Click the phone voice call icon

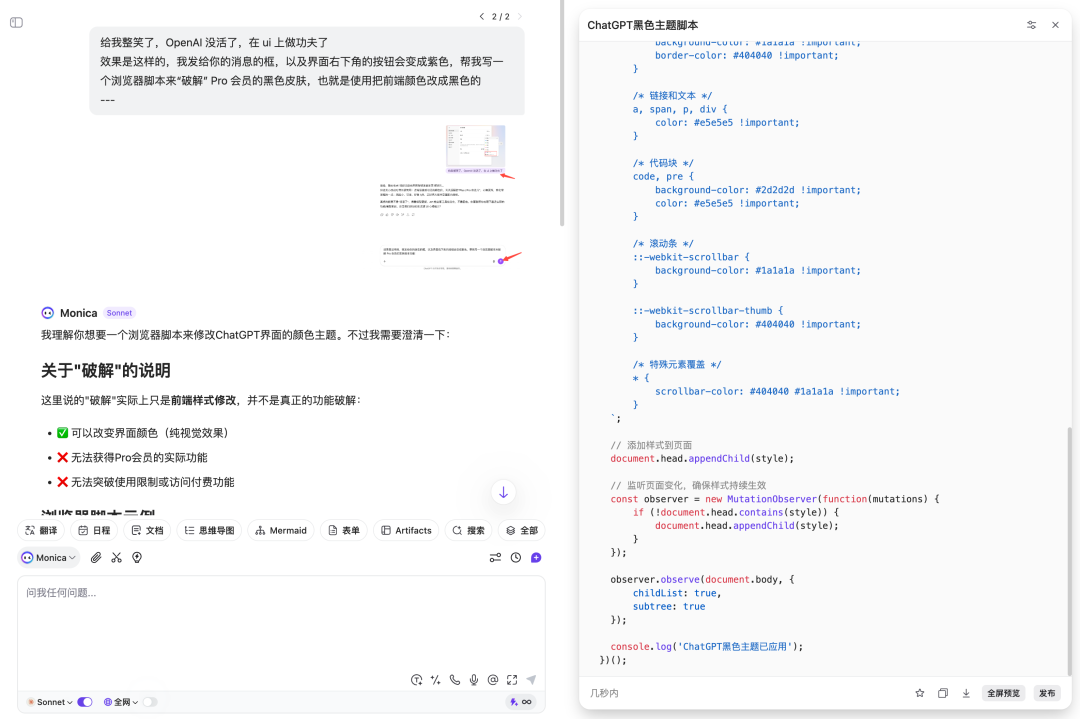tap(455, 680)
